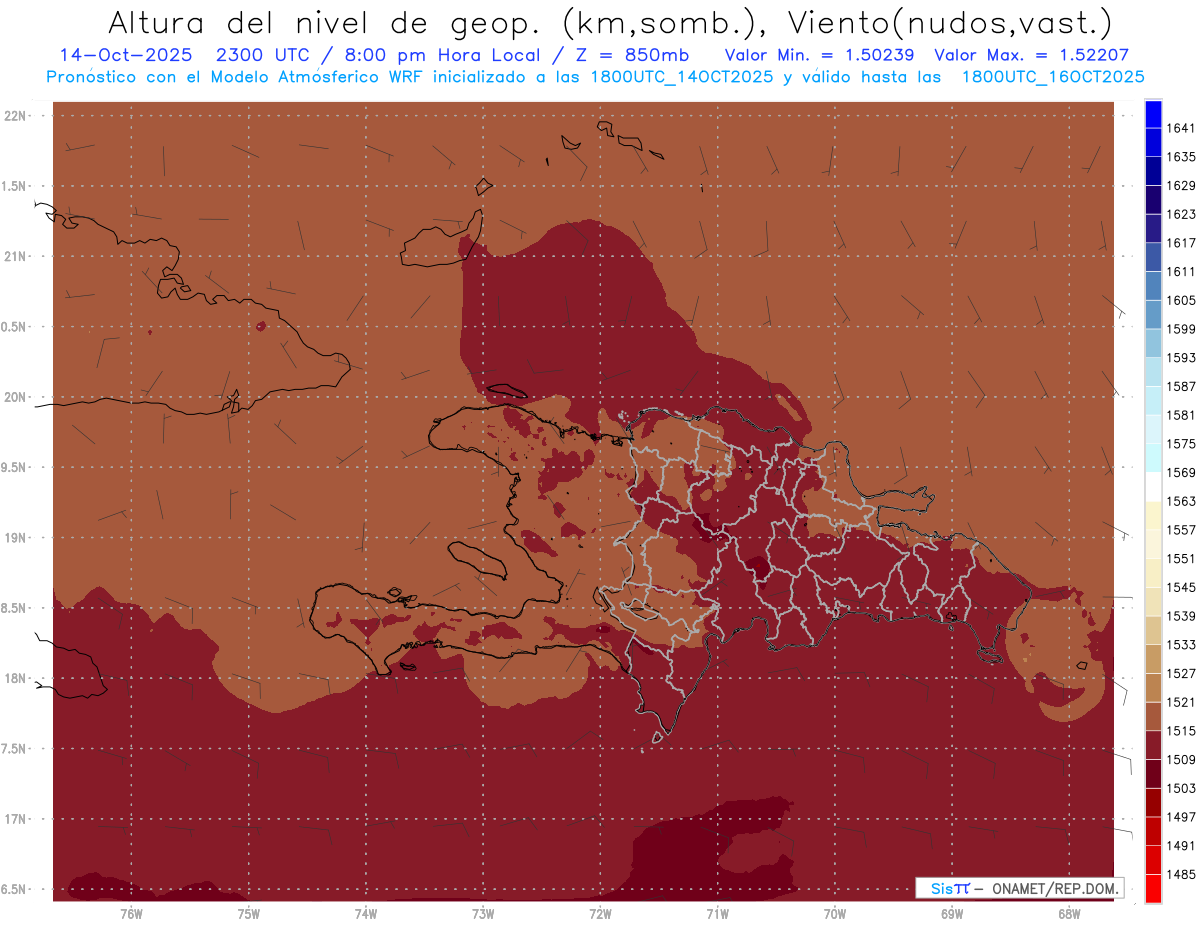Click legend value 1551
Screen dimensions: 1200x927
[1181, 559]
